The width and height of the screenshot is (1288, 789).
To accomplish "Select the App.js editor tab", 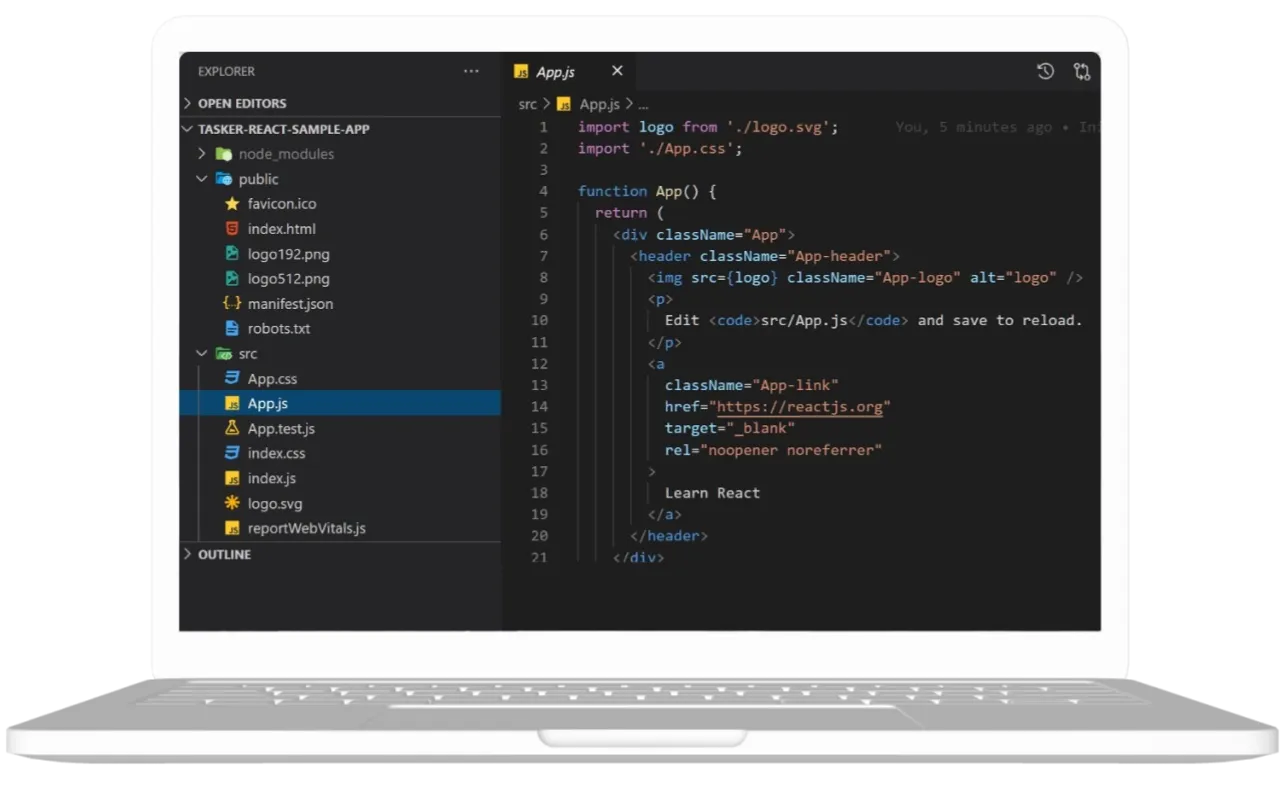I will tap(555, 72).
